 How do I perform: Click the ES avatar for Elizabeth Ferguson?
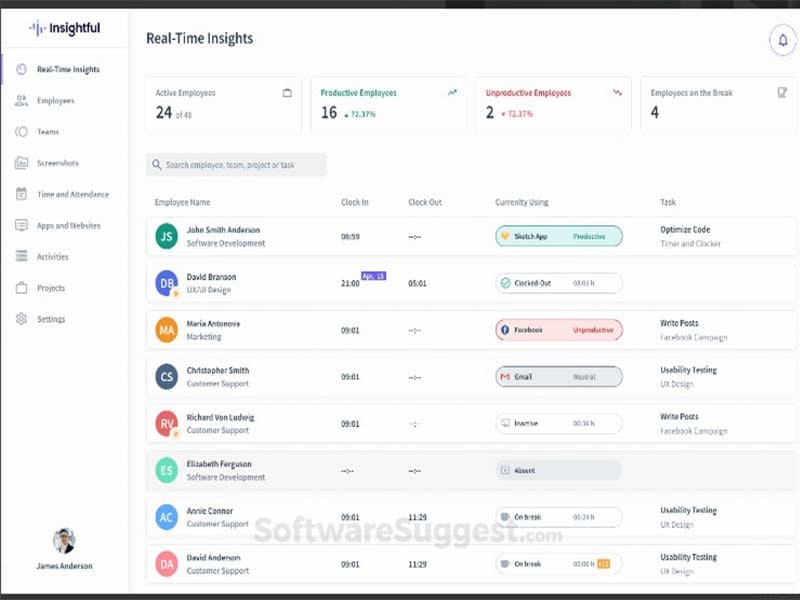tap(166, 470)
